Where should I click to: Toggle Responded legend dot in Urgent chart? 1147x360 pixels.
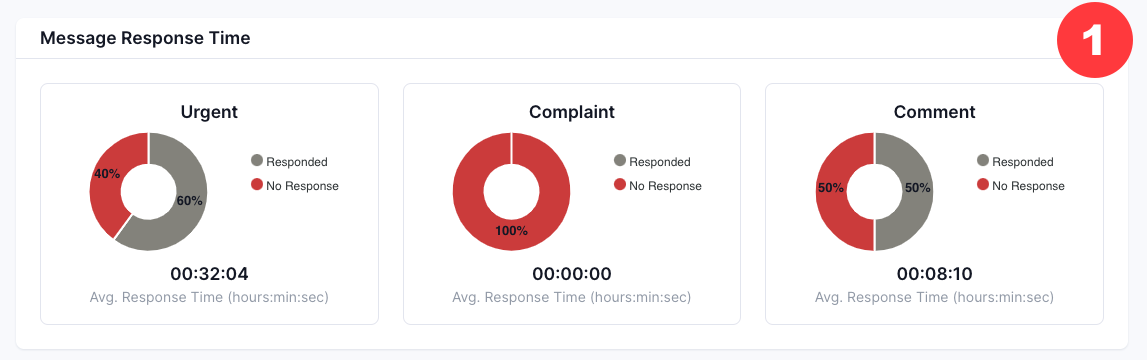click(257, 161)
